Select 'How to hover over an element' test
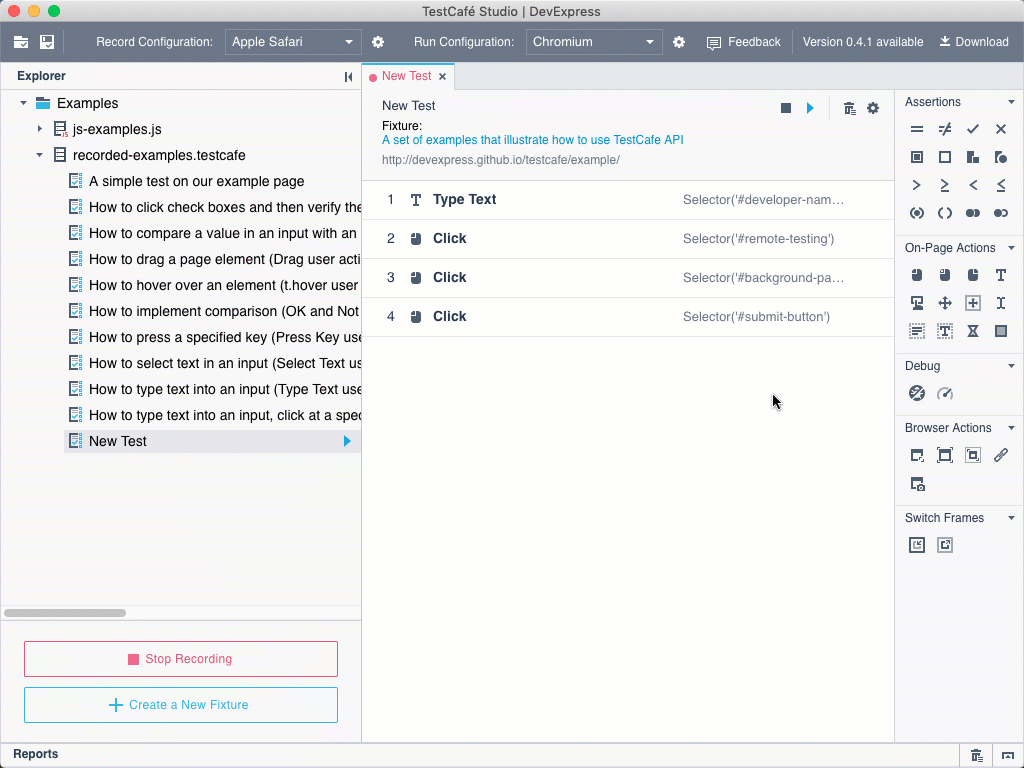1024x768 pixels. pos(213,285)
